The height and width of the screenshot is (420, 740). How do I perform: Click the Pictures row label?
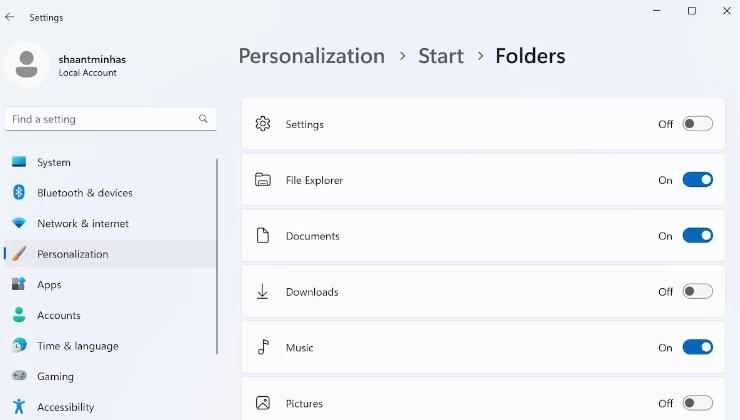pos(304,403)
